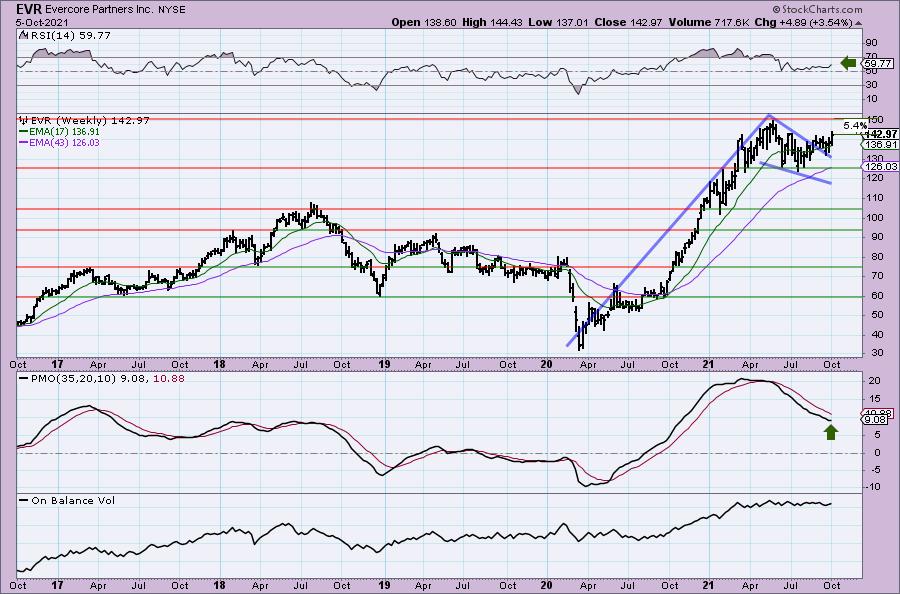Viewport: 900px width, 594px height.
Task: Click the 150 price axis label
Action: coord(875,119)
